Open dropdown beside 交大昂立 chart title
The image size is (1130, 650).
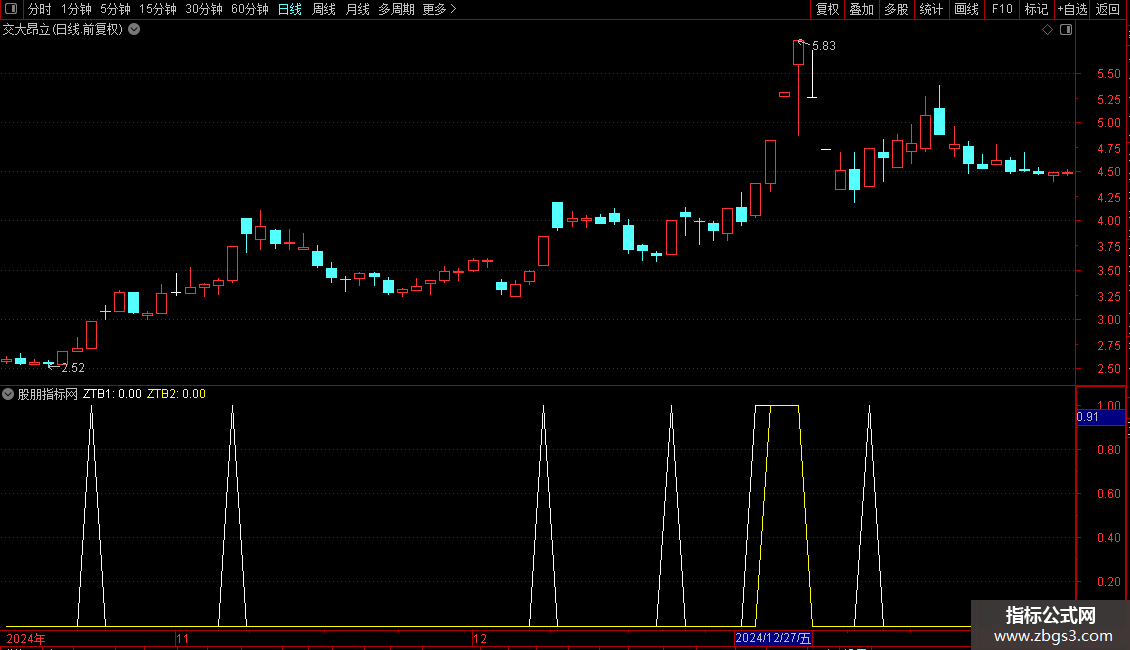tap(134, 30)
